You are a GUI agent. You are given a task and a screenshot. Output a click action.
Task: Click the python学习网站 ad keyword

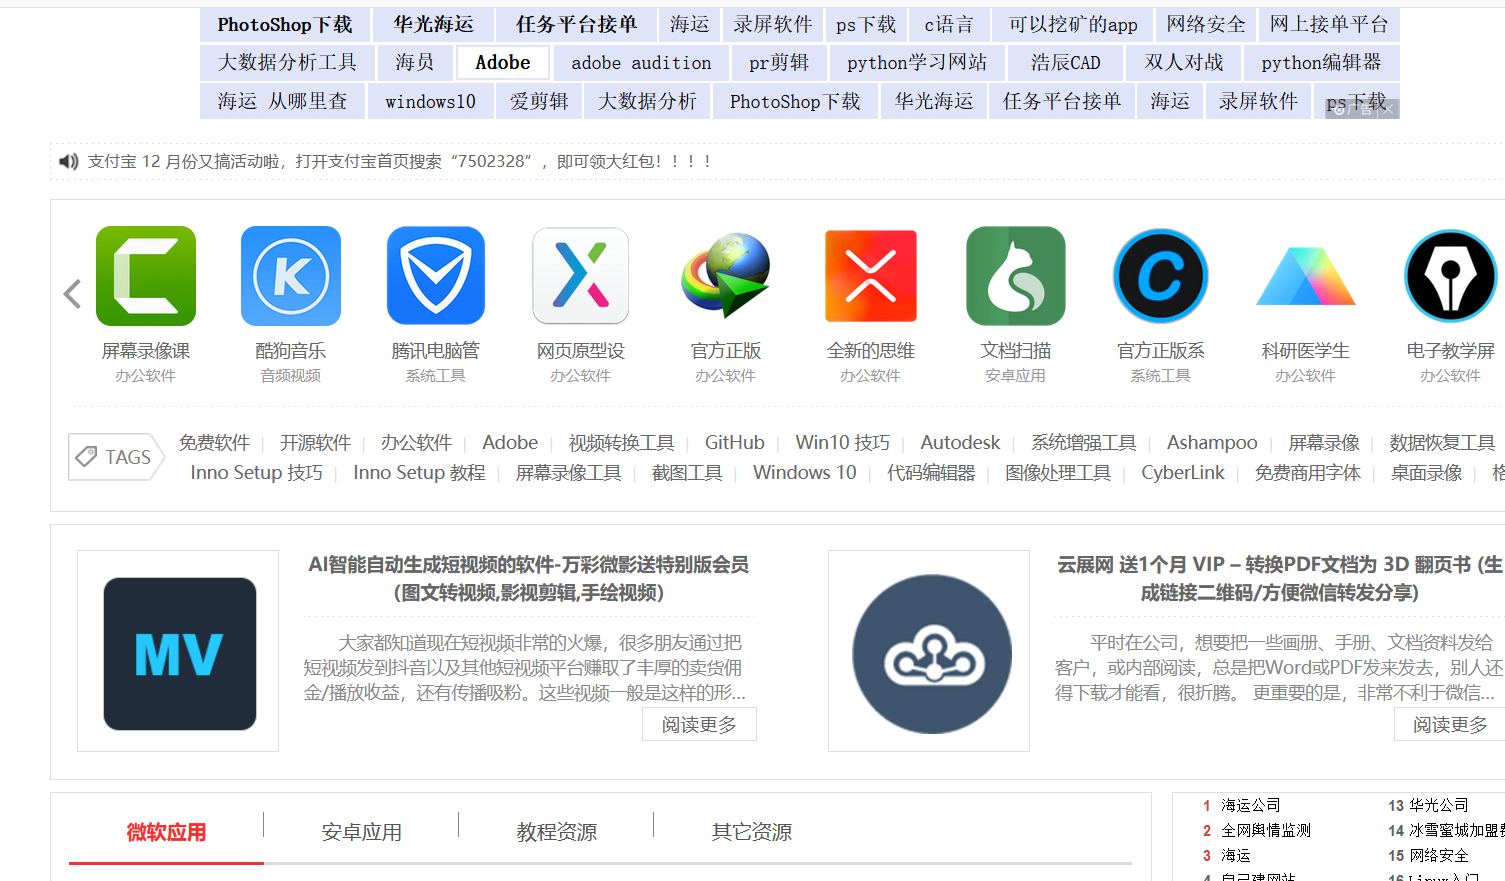(x=917, y=62)
